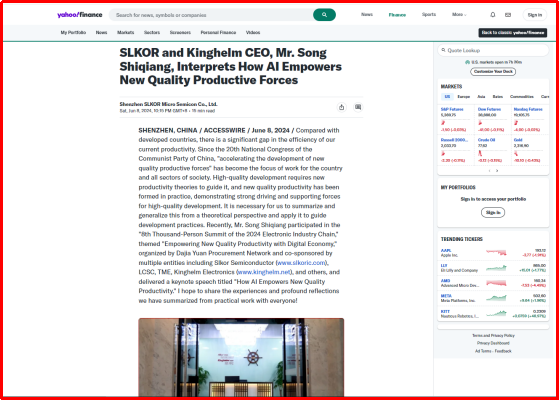Click the AAPL sparkline chart
Screen dimensions: 560x401
click(496, 252)
